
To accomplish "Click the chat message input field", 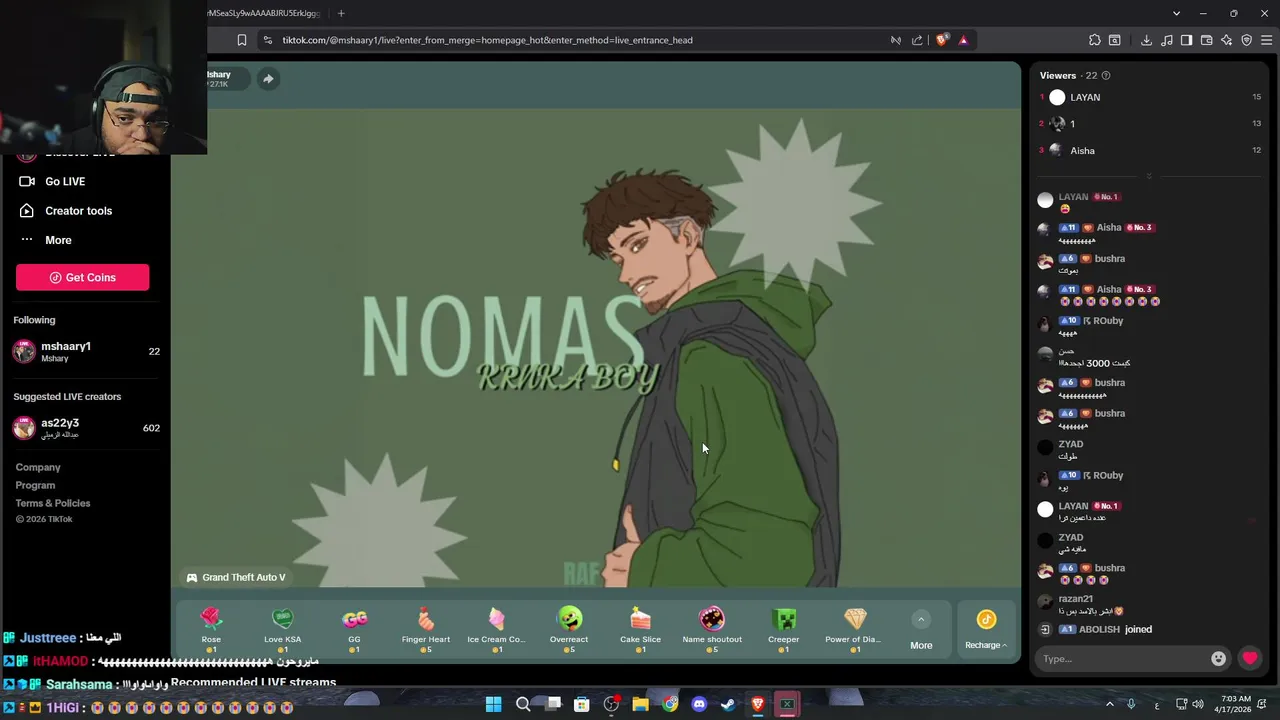I will point(1122,658).
